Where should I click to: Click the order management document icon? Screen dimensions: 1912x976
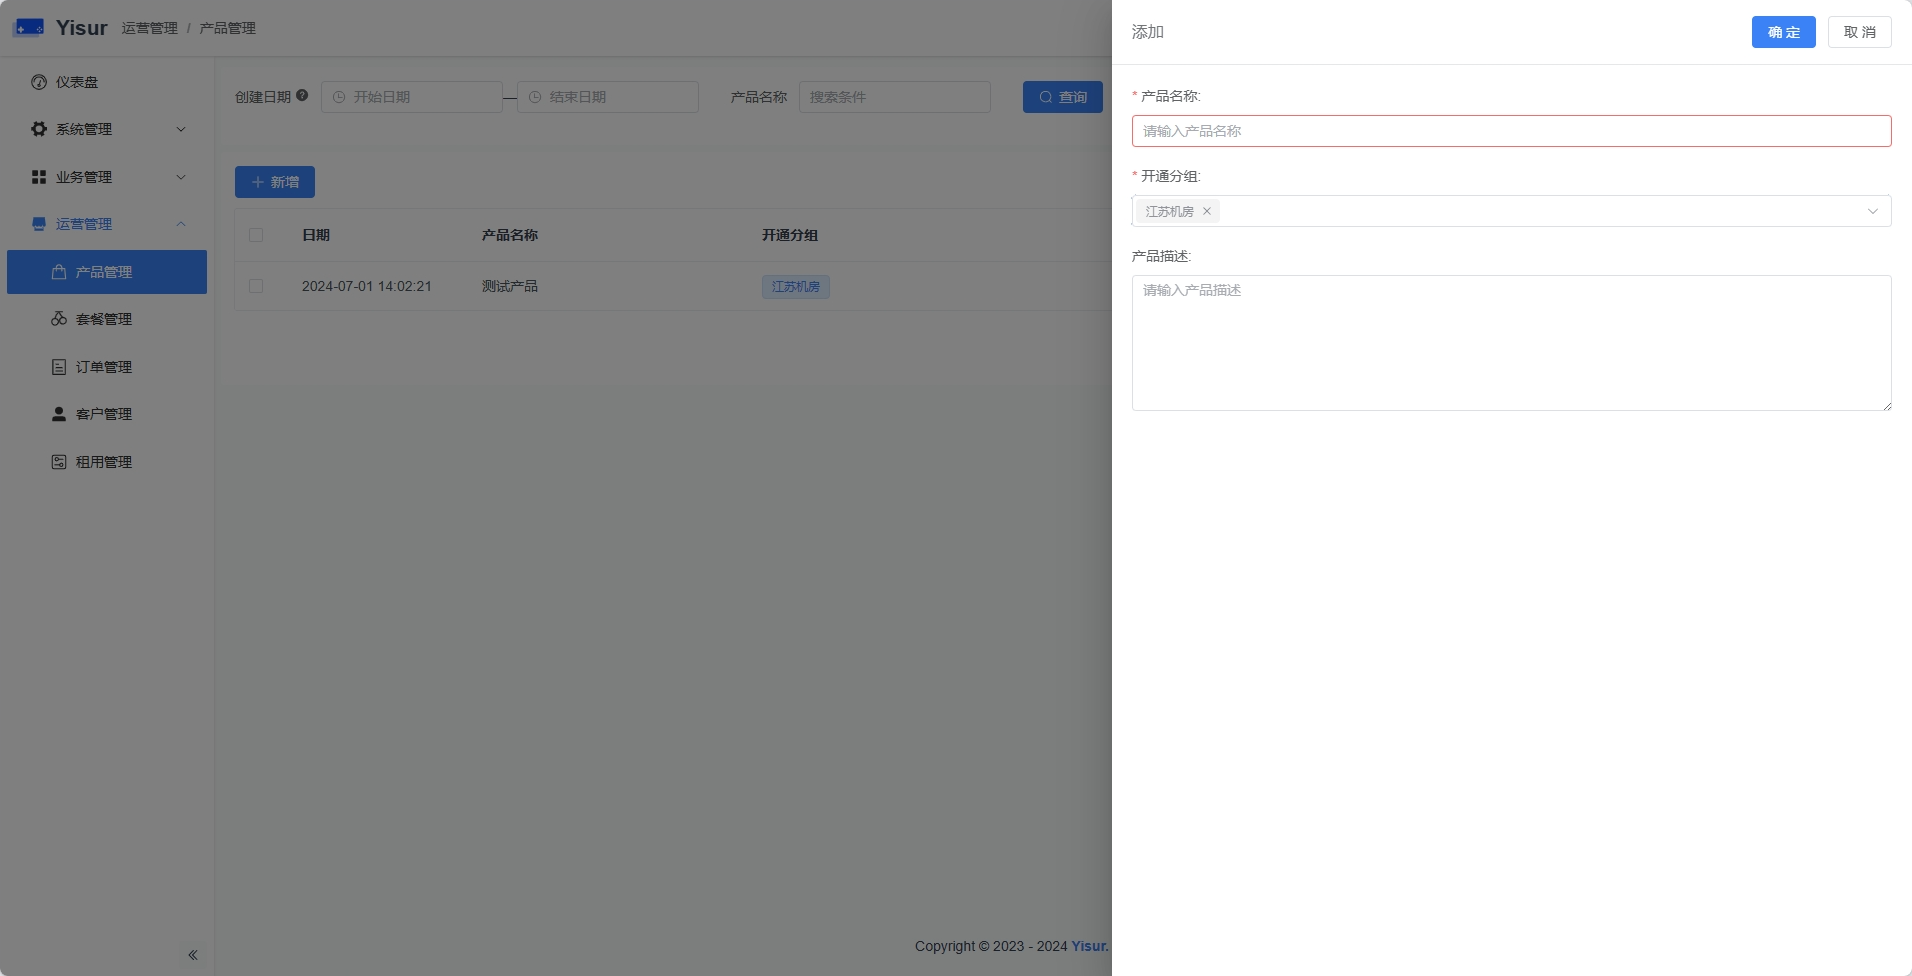click(x=59, y=367)
